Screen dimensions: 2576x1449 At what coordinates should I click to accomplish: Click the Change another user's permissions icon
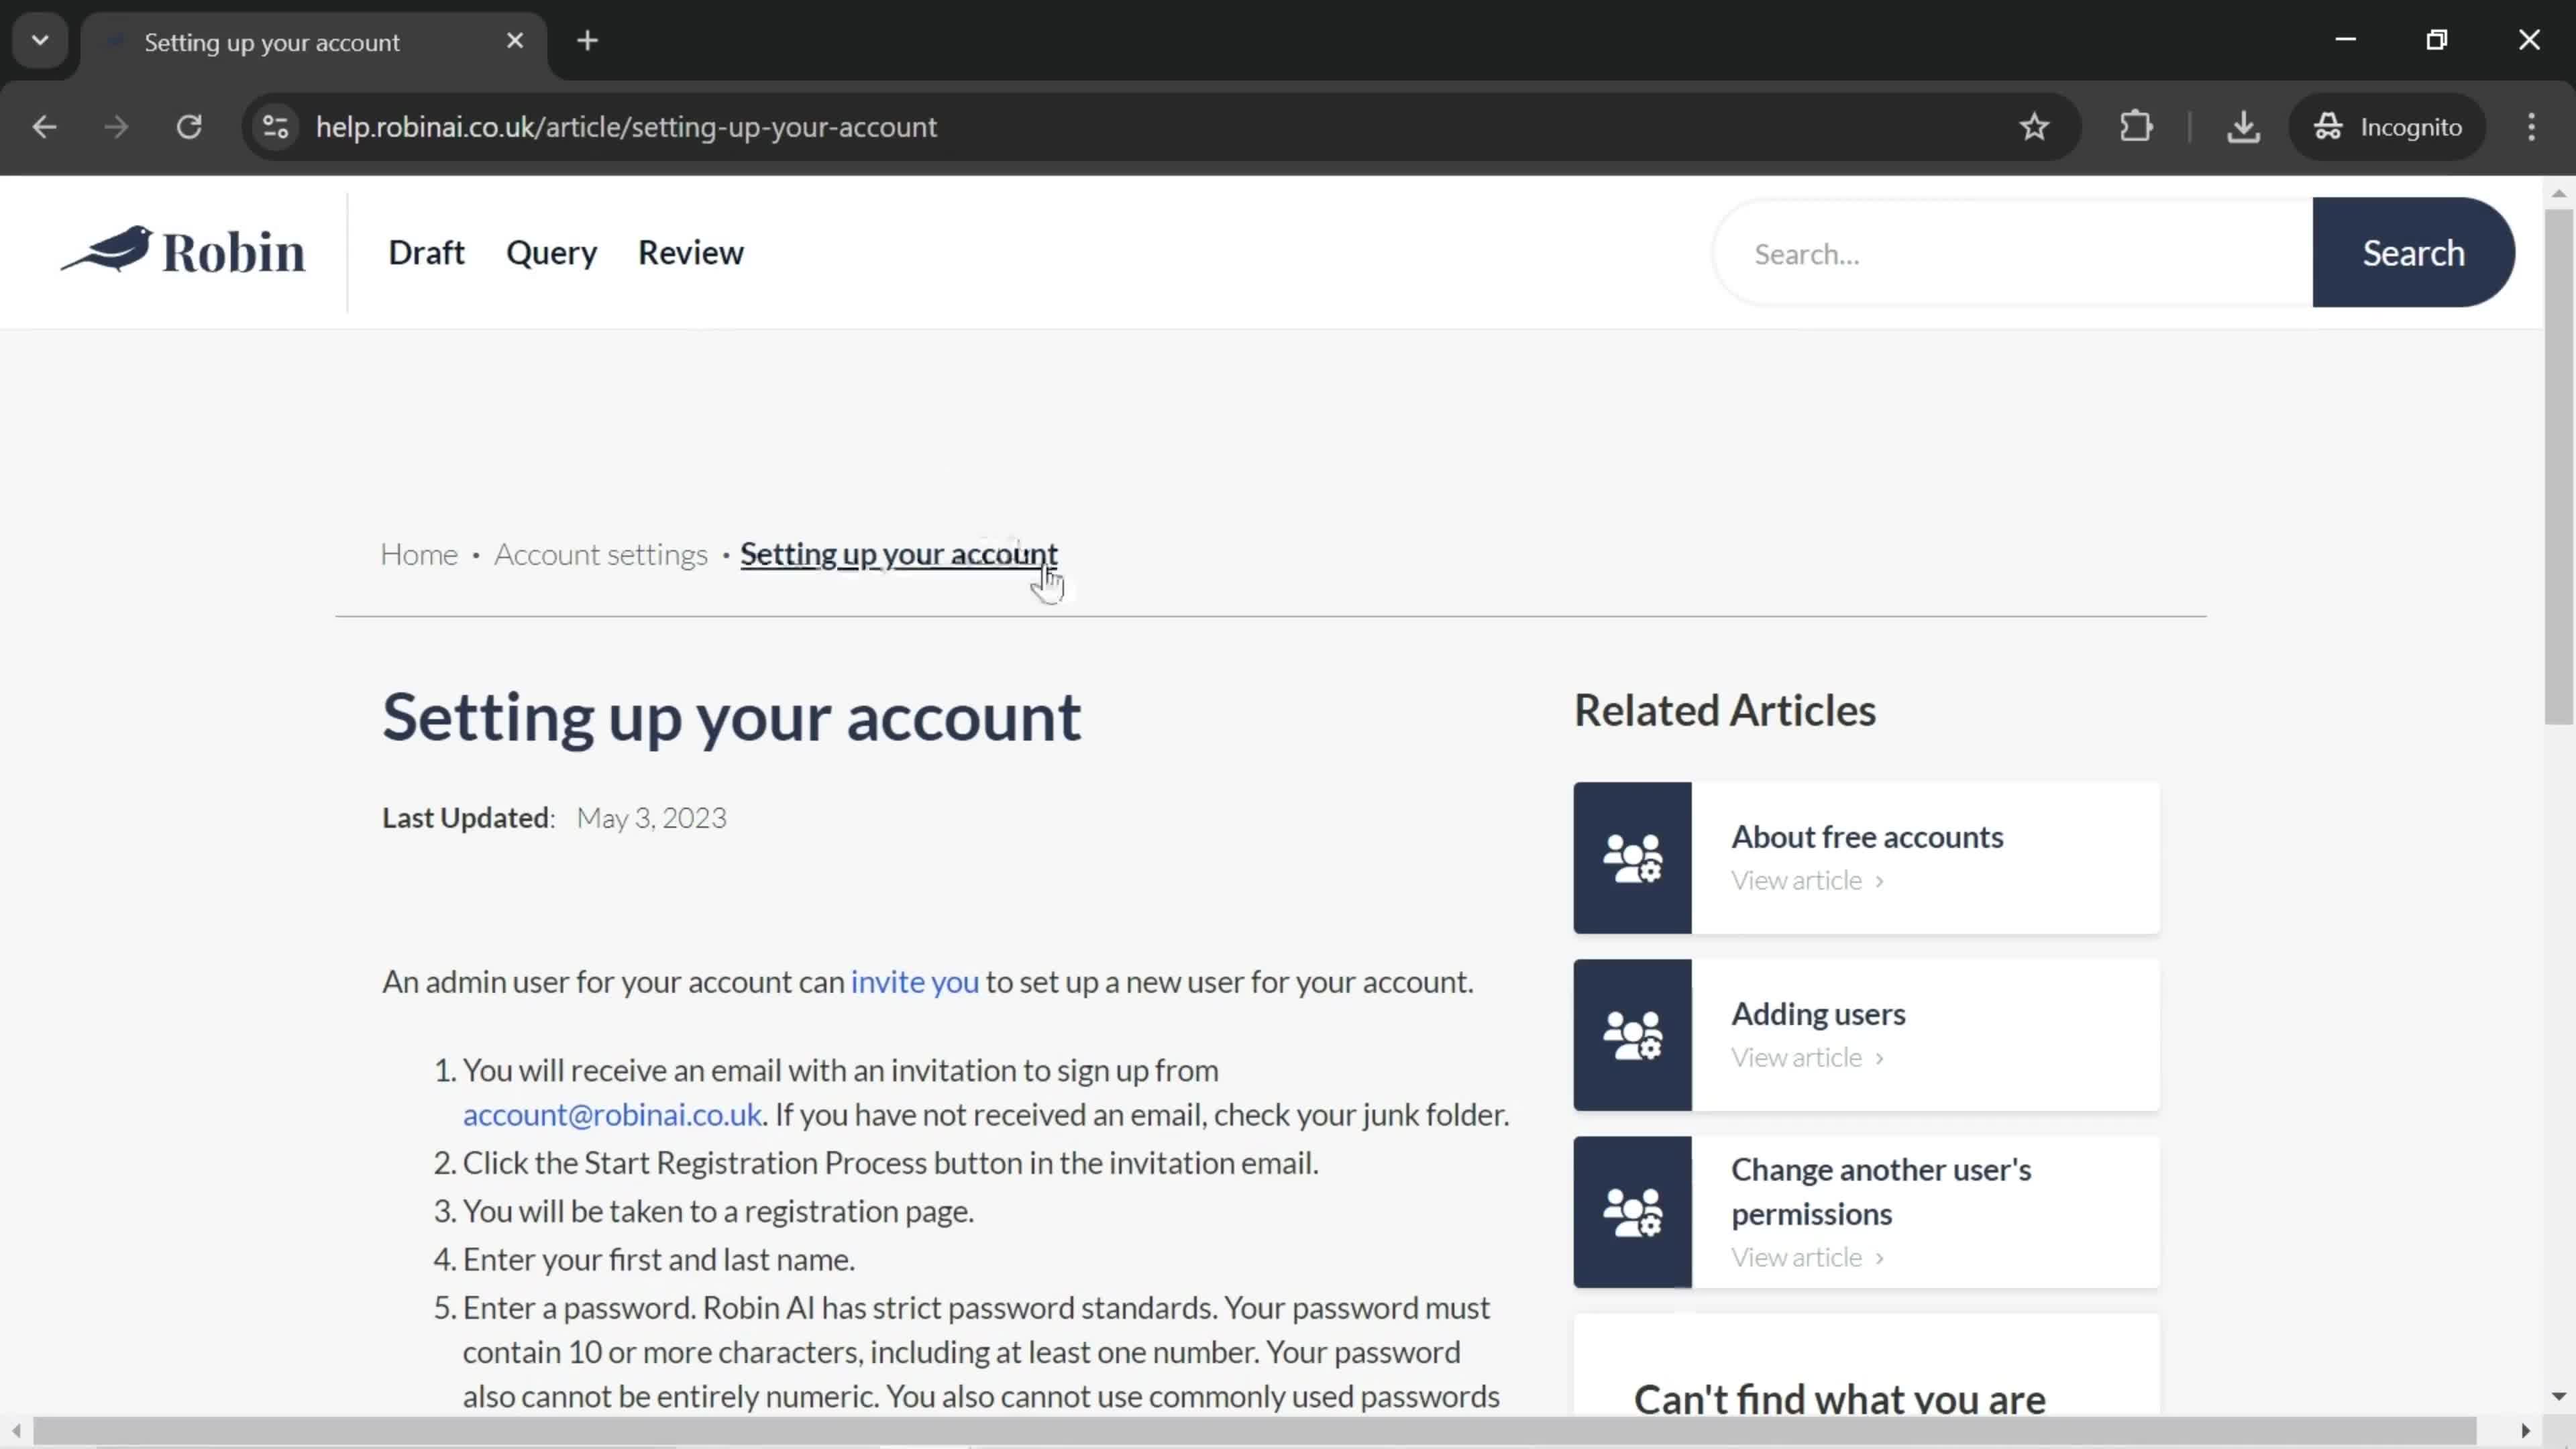click(x=1632, y=1212)
